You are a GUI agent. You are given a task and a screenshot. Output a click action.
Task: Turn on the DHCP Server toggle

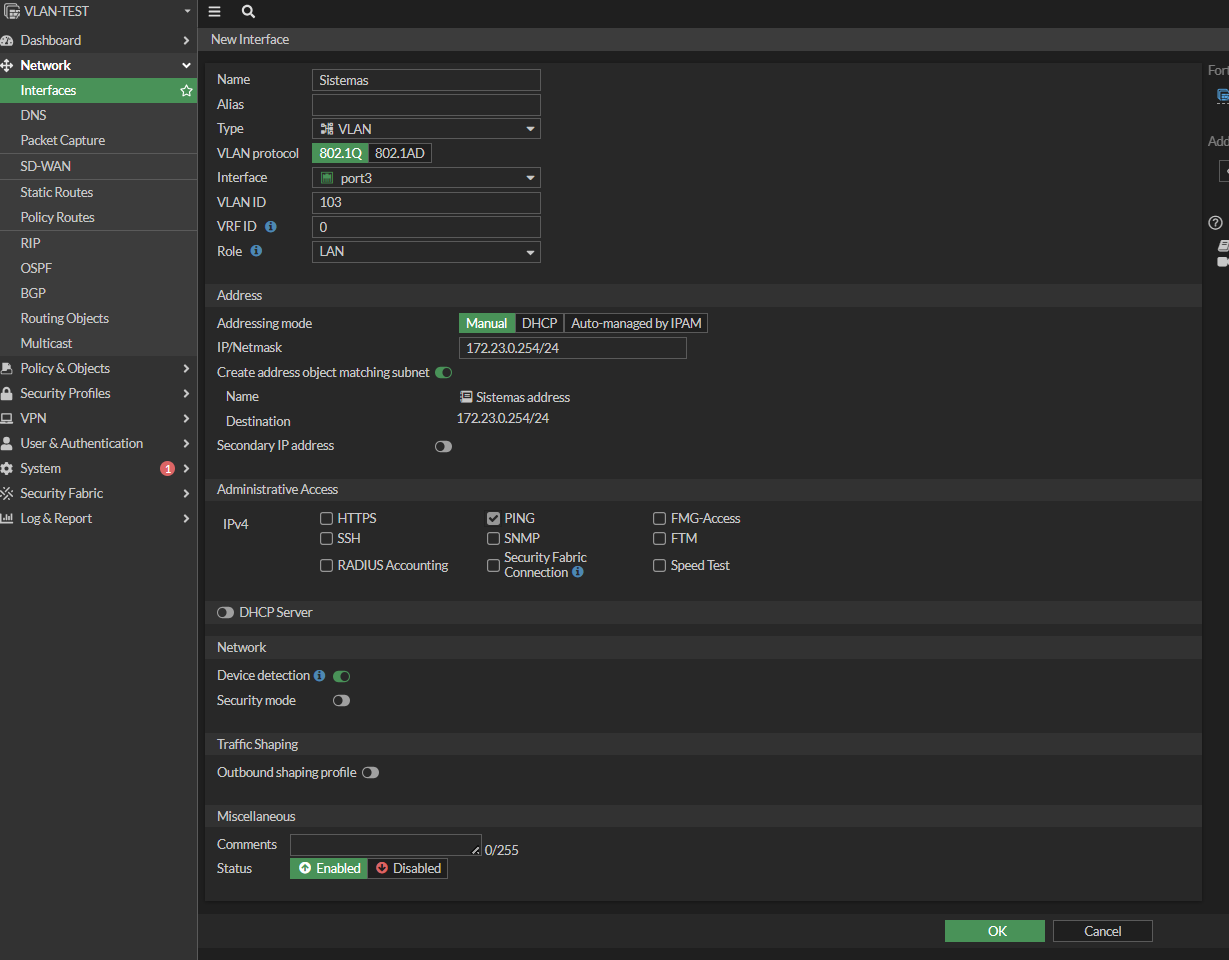225,612
